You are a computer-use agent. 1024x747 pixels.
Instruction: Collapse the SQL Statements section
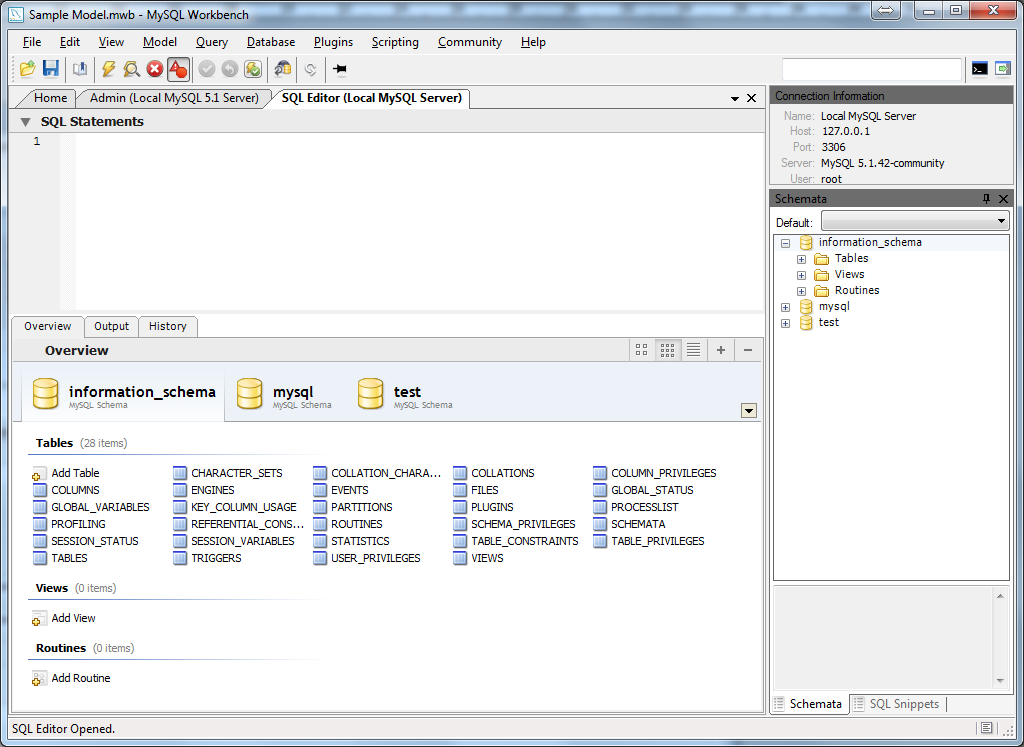(24, 123)
